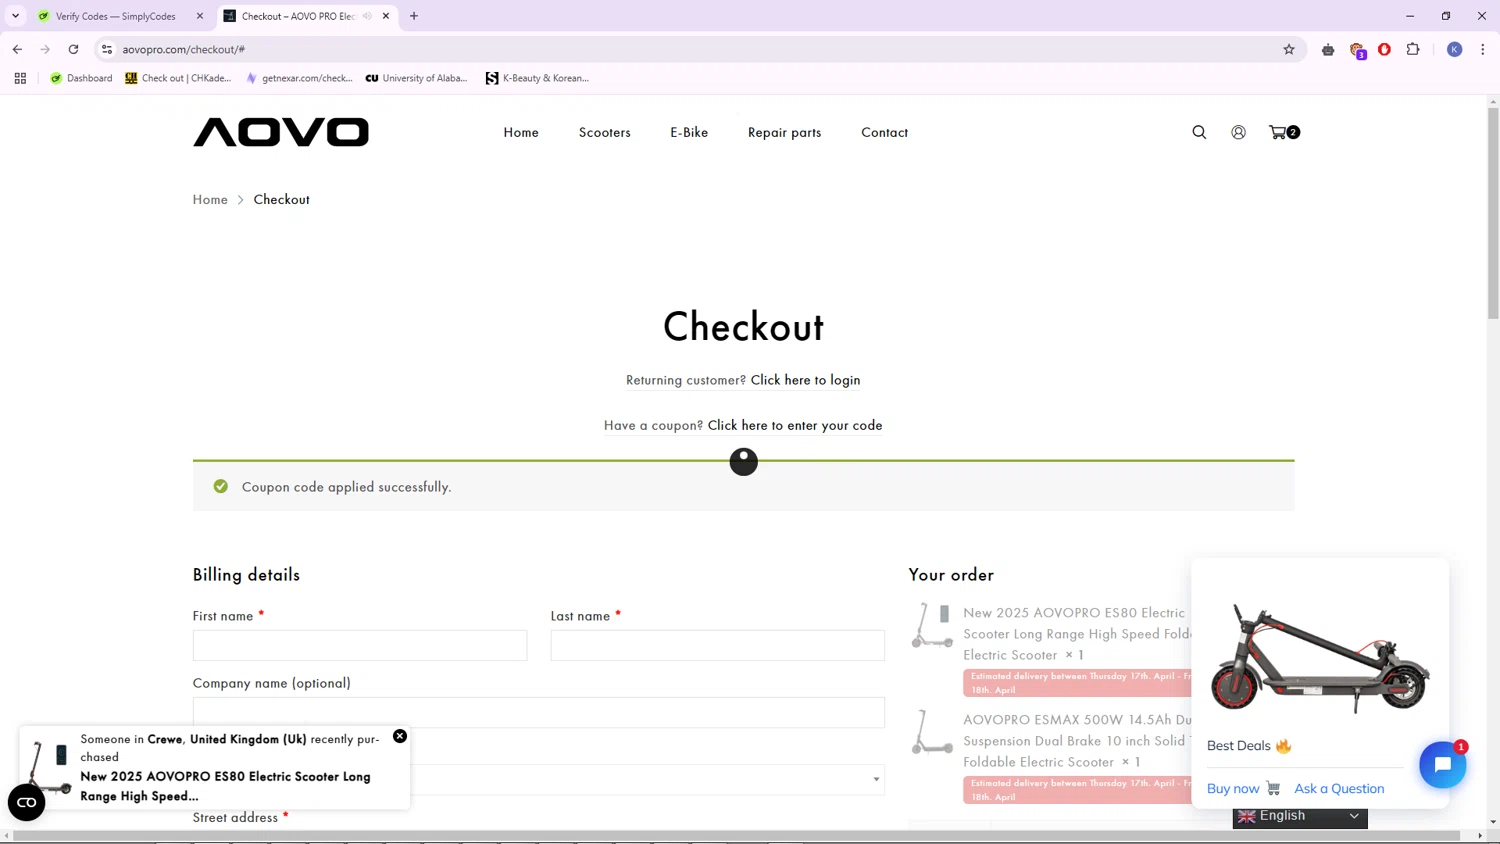Open the Chrome three-dot menu
1500x844 pixels.
coord(1483,49)
